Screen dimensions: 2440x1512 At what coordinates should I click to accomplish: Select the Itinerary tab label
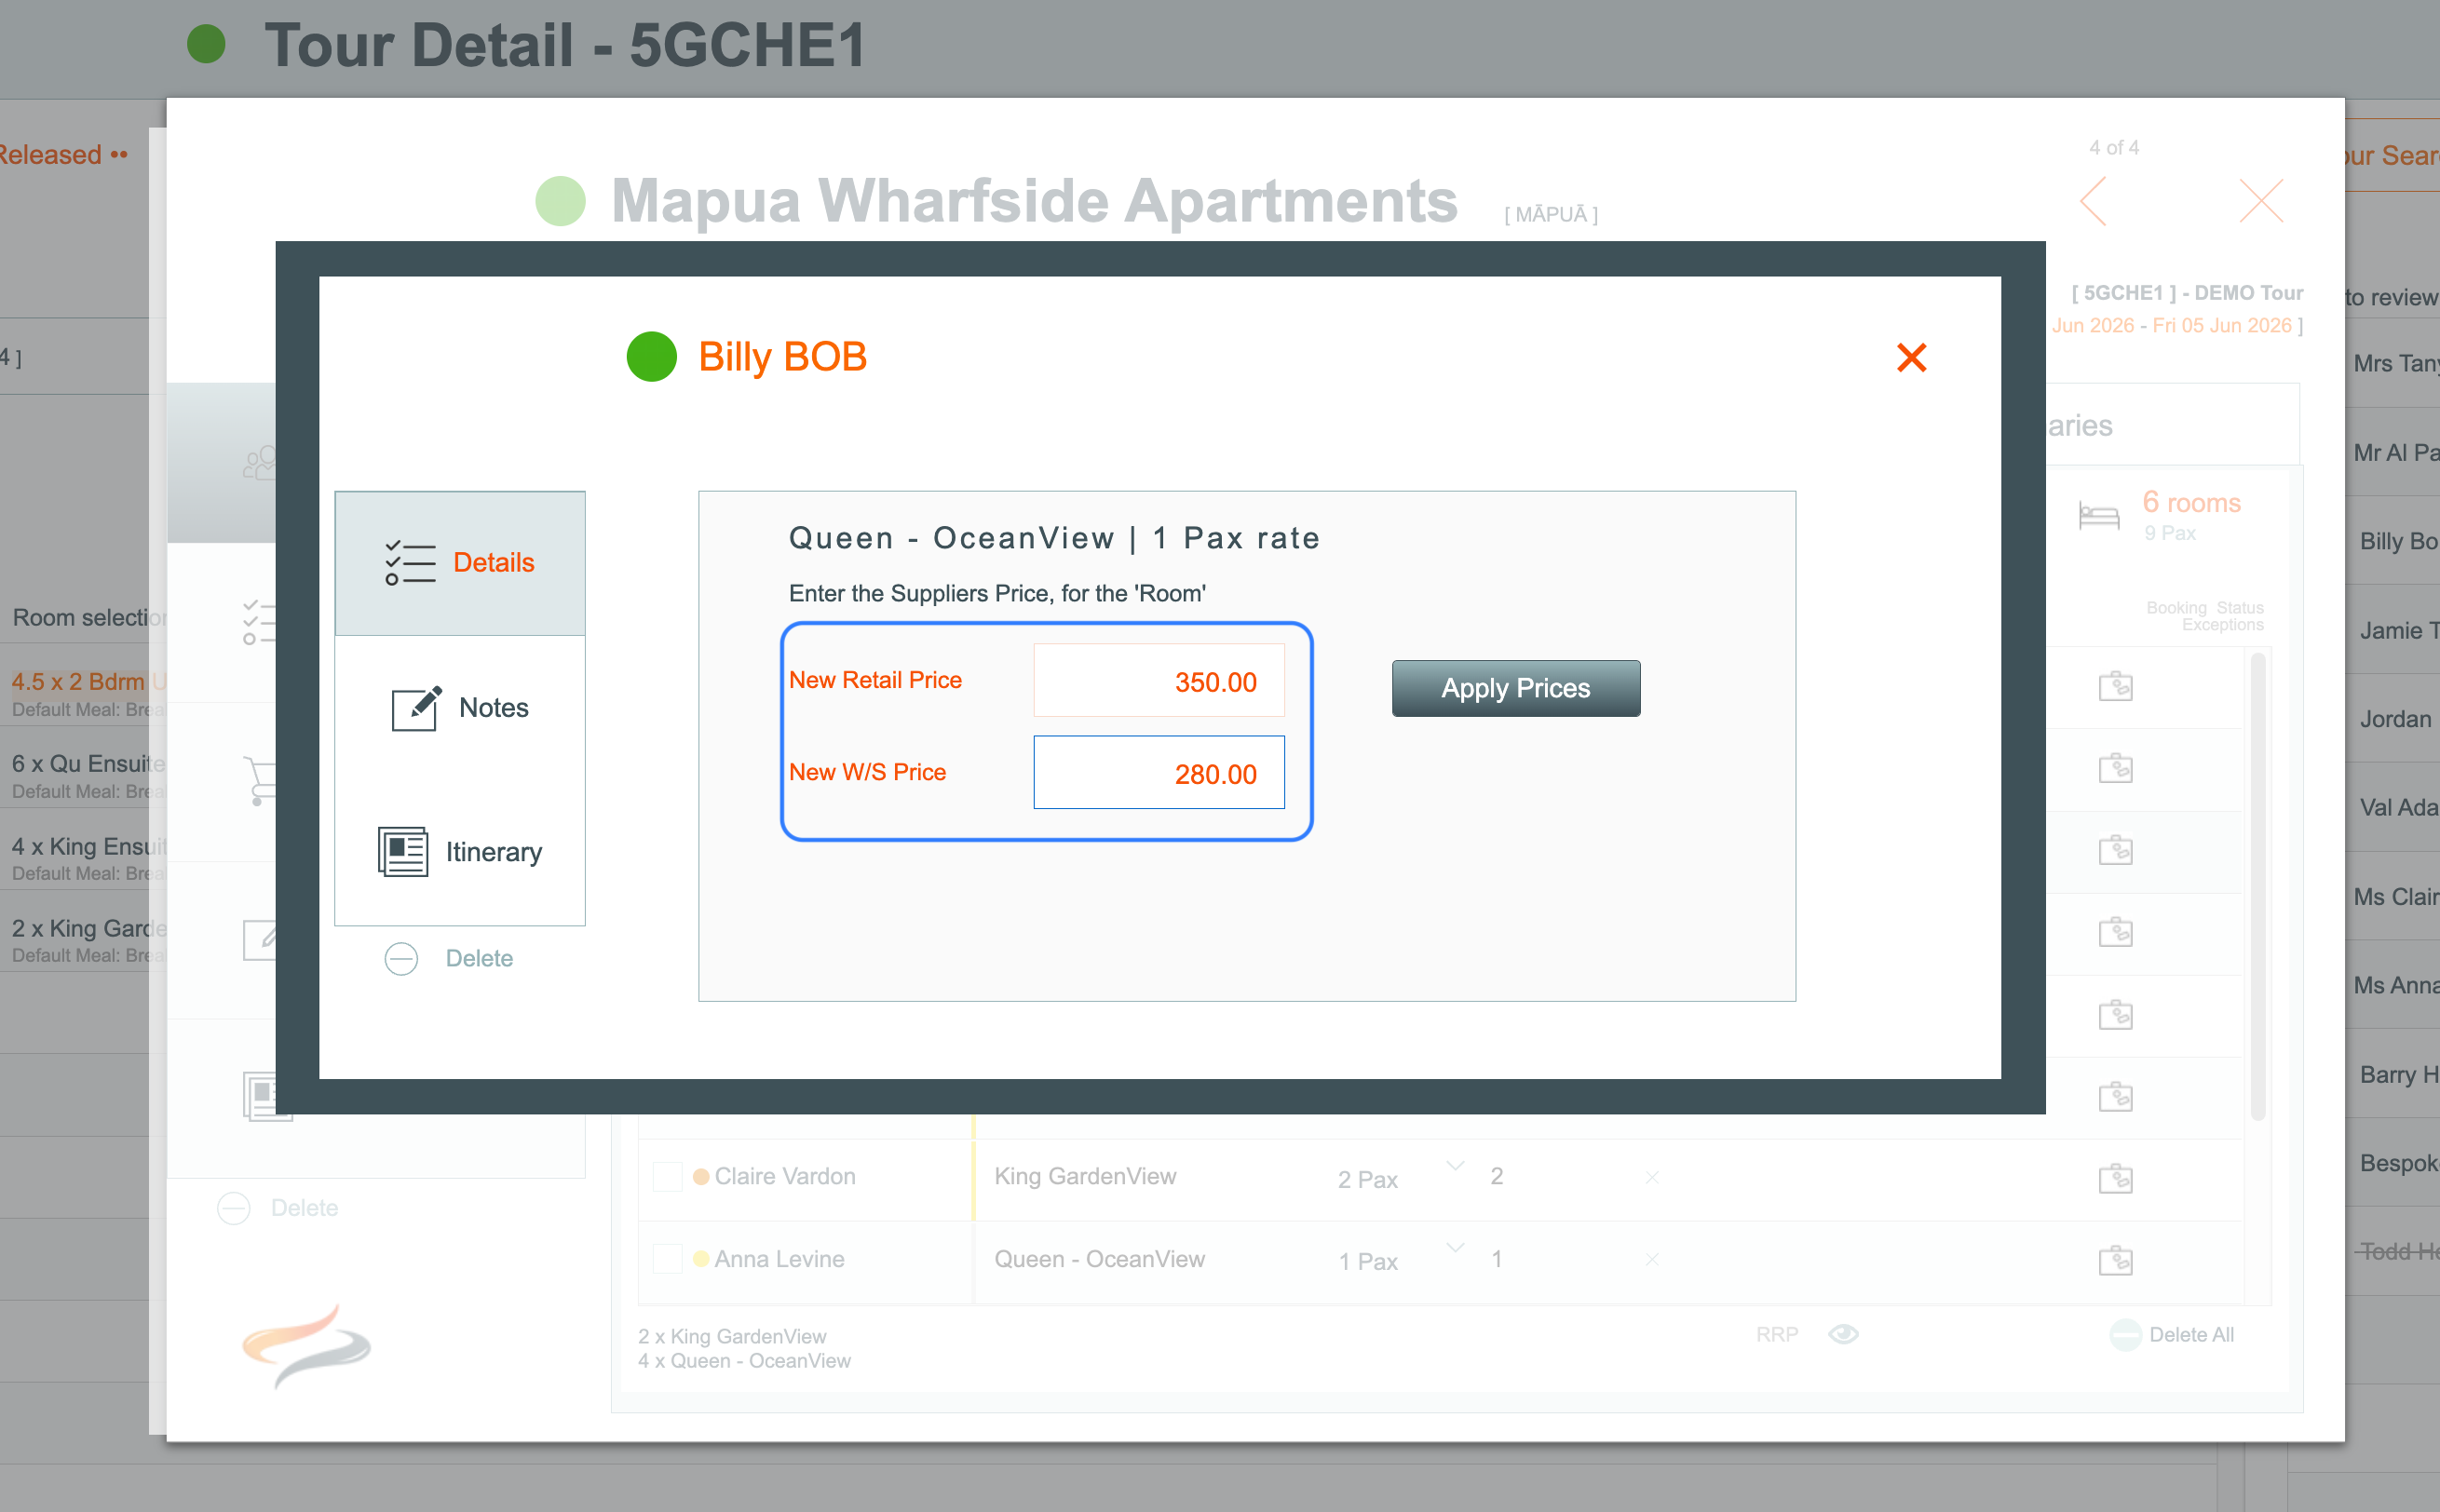pos(494,852)
